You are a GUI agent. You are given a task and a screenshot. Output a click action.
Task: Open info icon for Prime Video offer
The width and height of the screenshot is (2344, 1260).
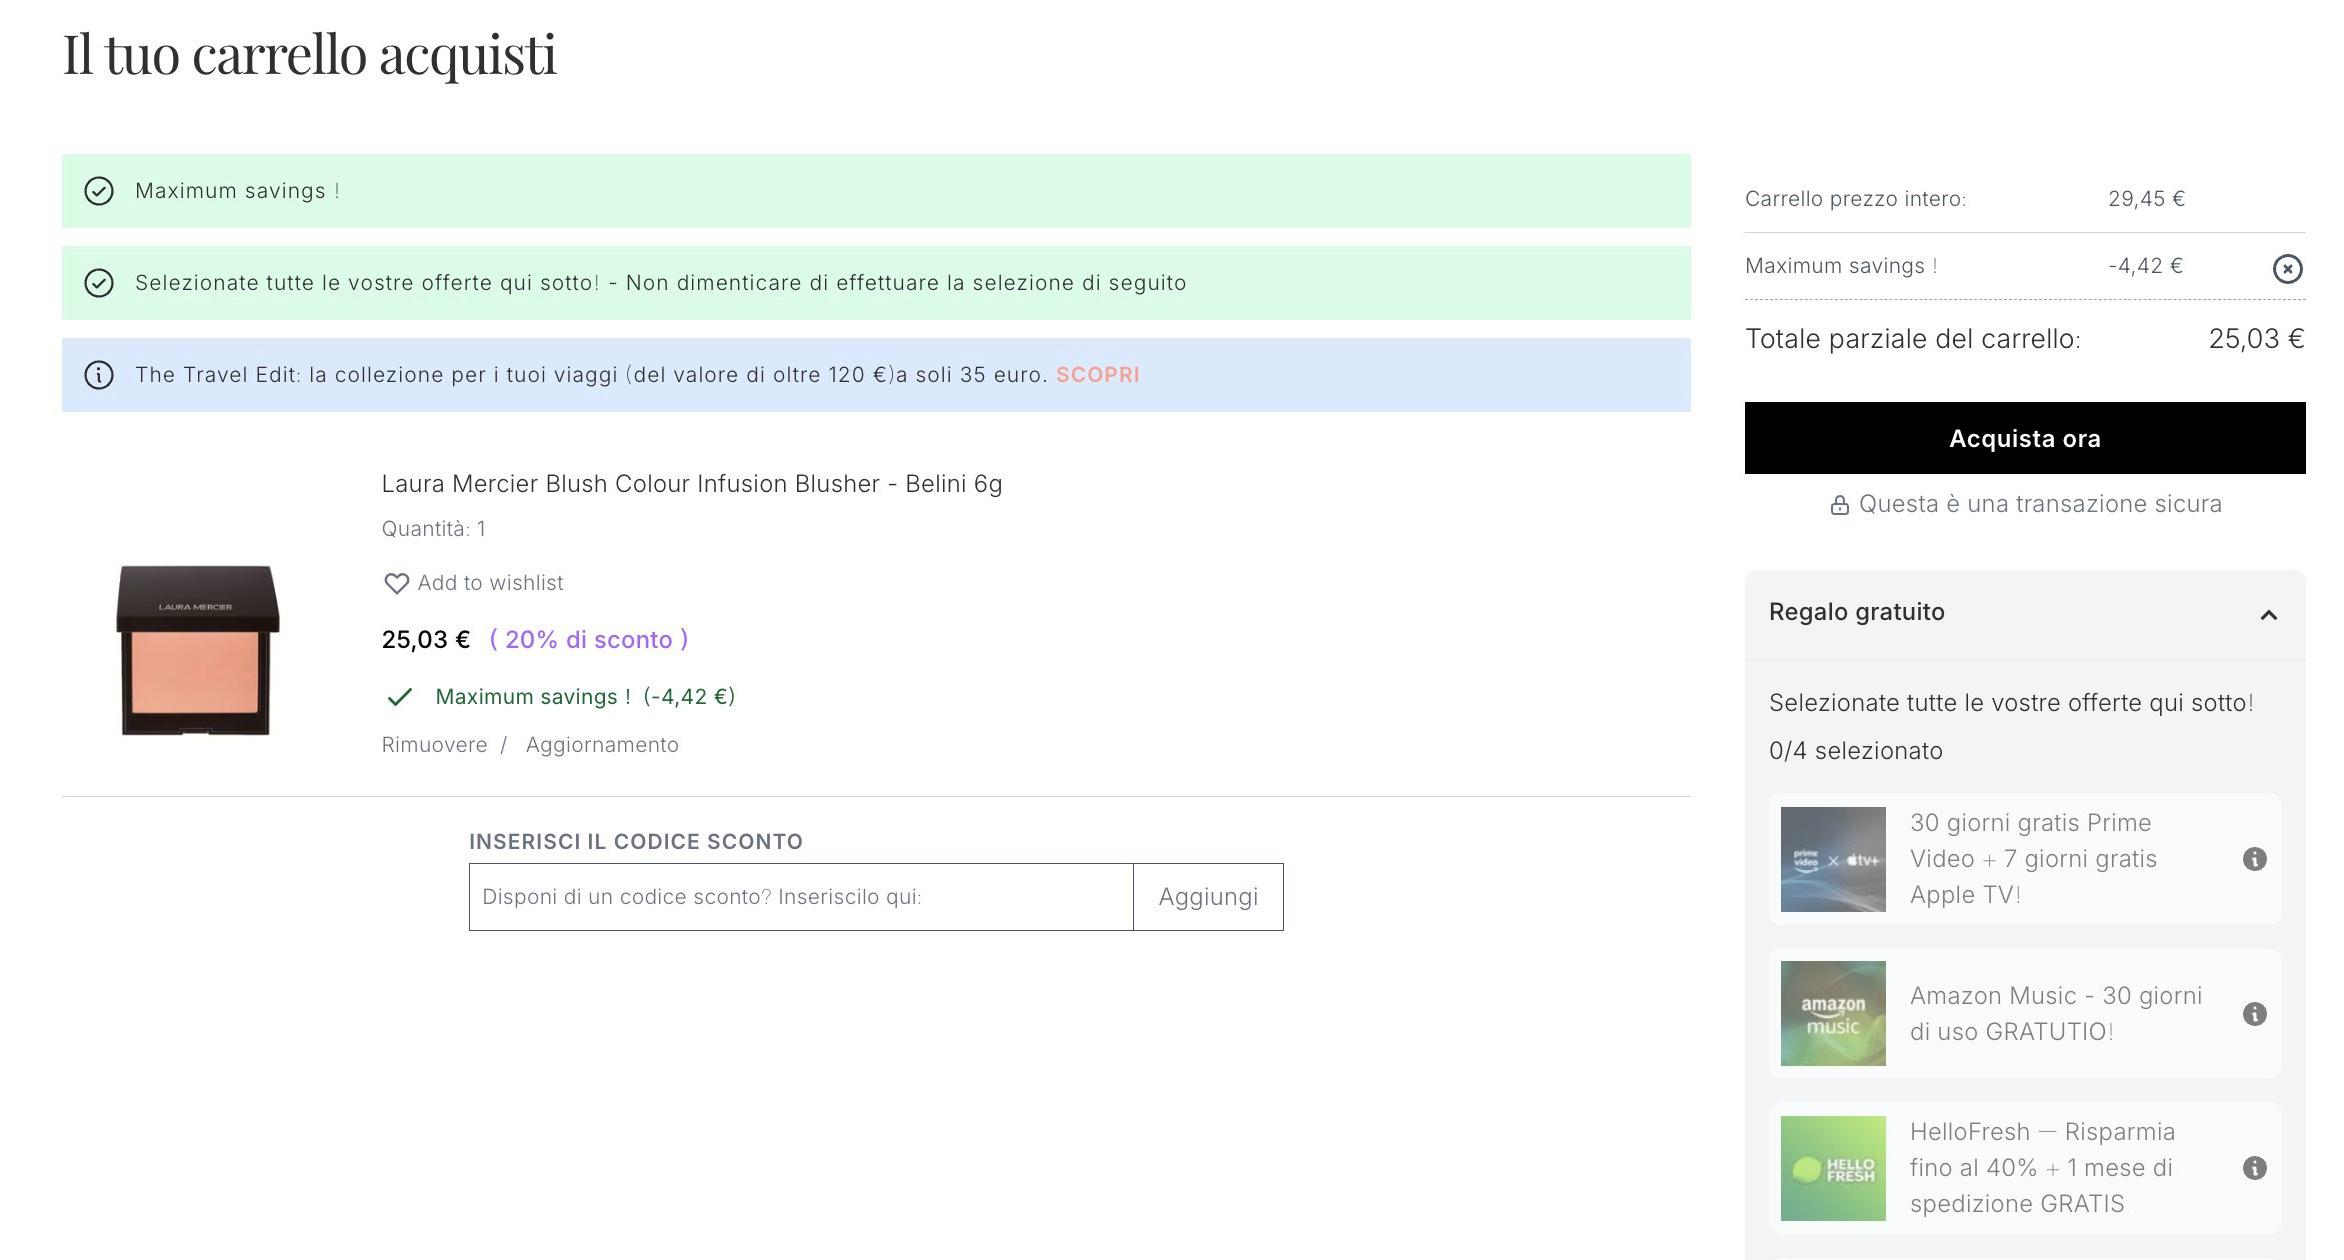coord(2254,859)
